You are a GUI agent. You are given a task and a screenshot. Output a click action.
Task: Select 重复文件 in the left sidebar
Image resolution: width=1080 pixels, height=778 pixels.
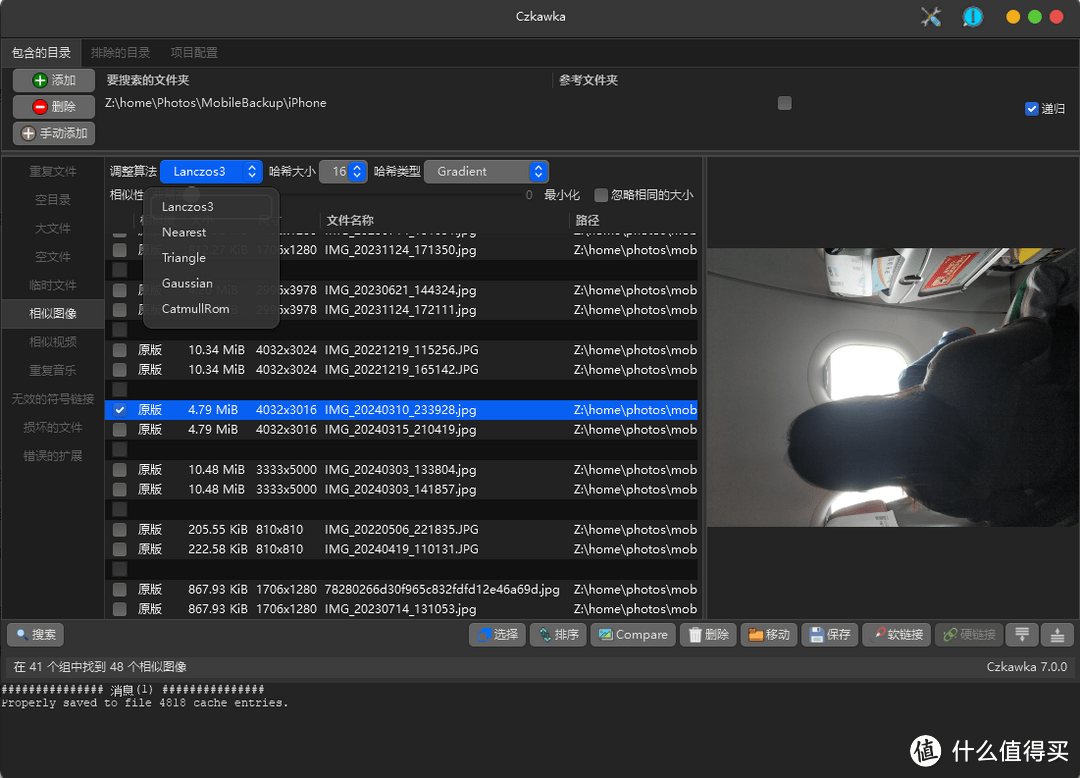pos(52,172)
